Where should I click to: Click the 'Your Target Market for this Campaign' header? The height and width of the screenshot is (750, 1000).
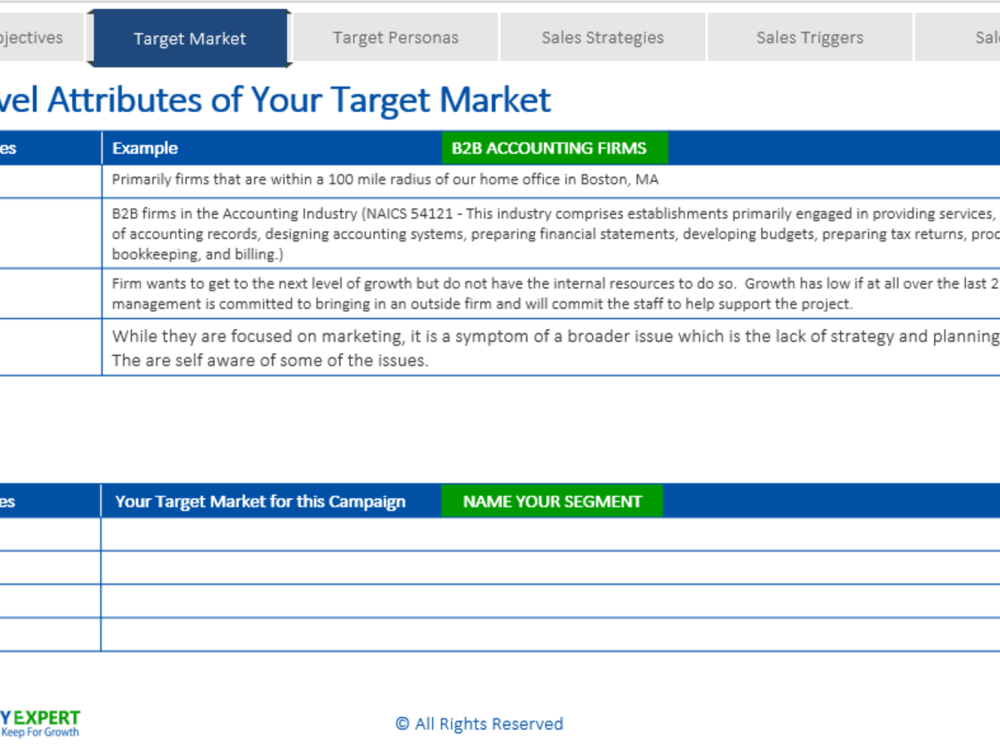pyautogui.click(x=260, y=501)
